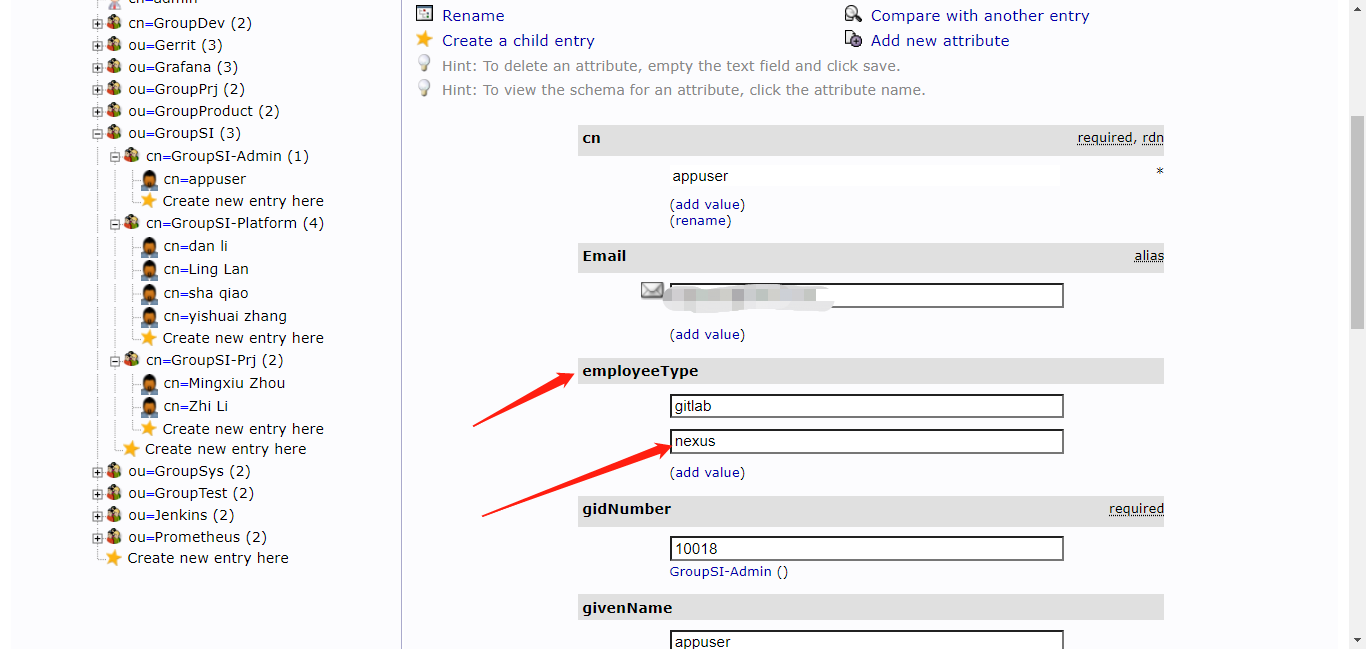Expand the ou=Jenkins tree node
The height and width of the screenshot is (649, 1366).
(x=98, y=515)
